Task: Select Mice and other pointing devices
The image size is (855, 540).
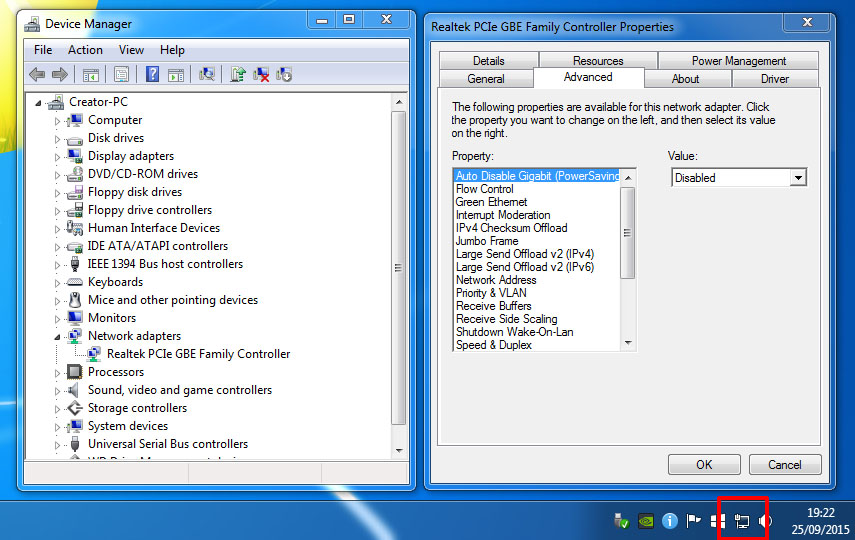Action: coord(173,300)
